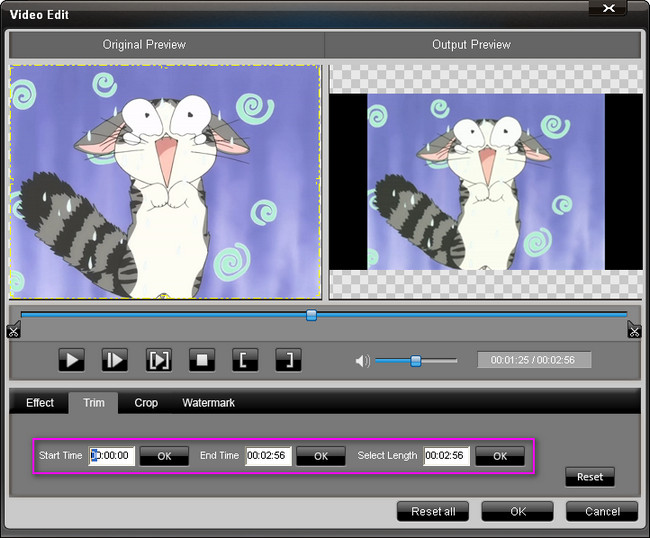Select the Trim tab

click(94, 403)
